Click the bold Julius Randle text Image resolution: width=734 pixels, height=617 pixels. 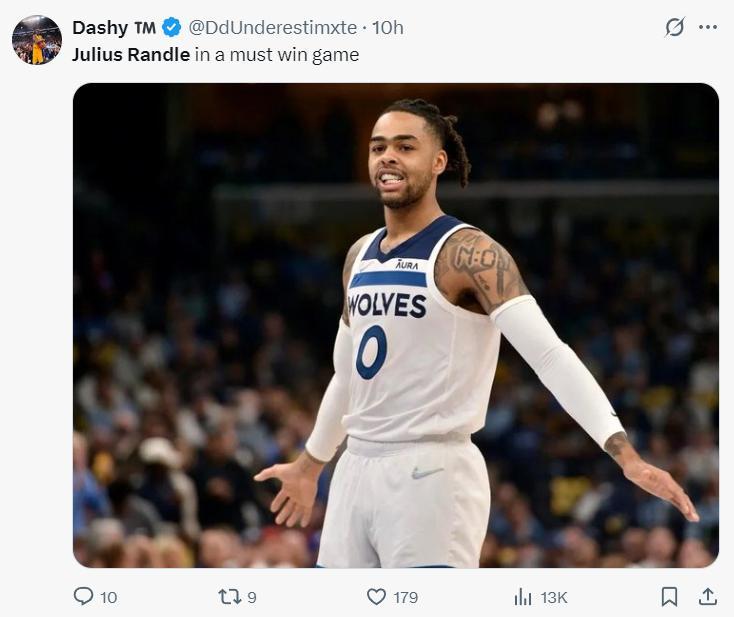130,54
